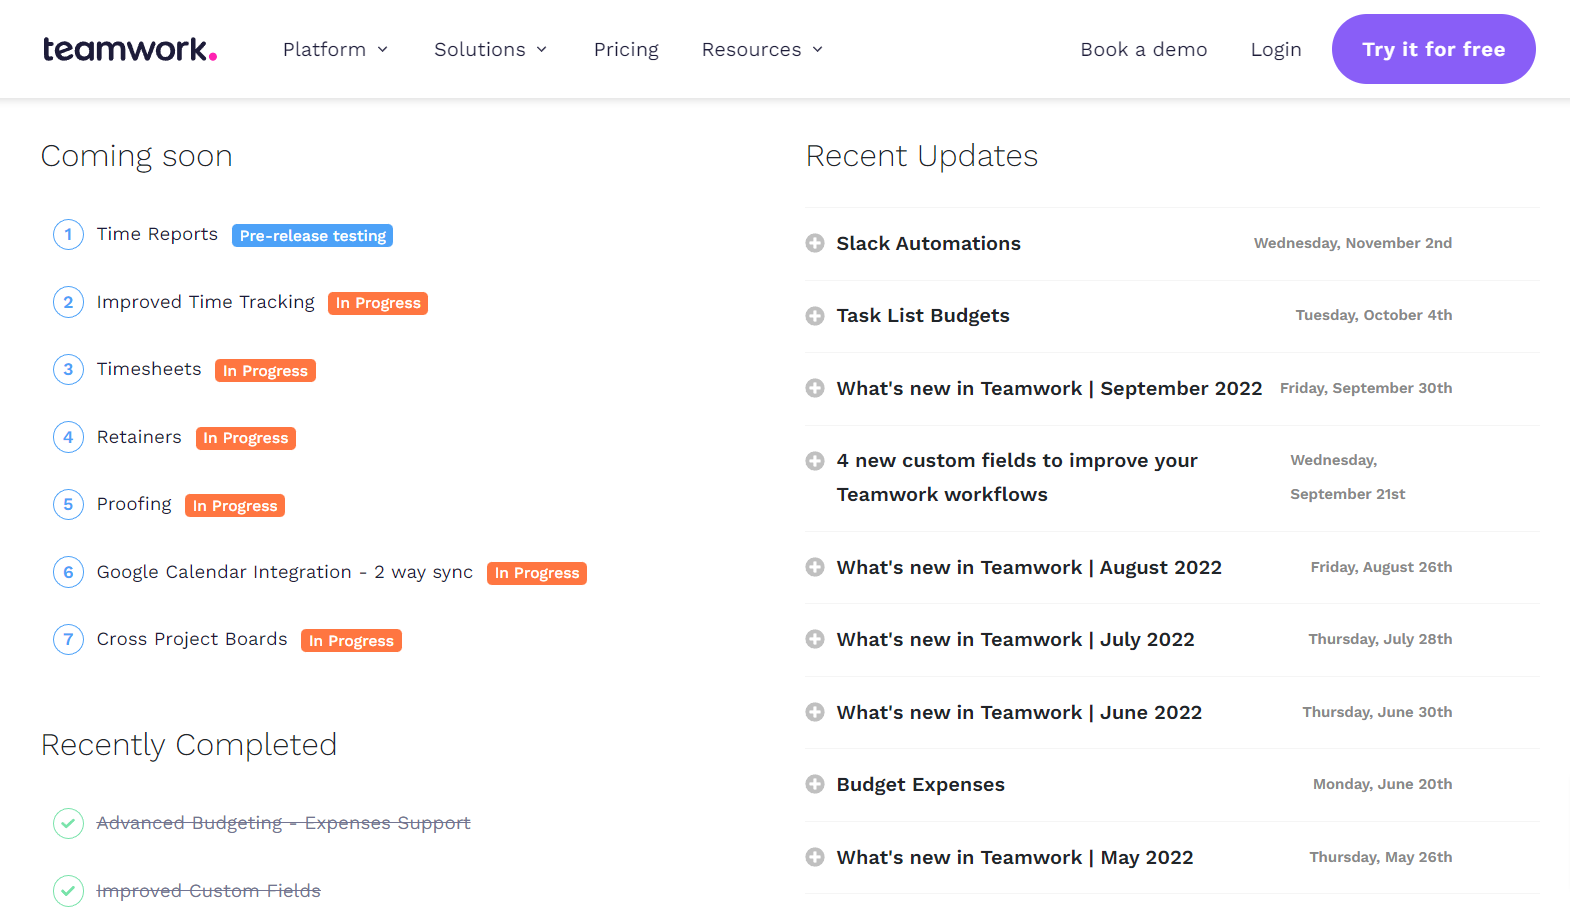Viewport: 1570px width, 911px height.
Task: Click the Pre-release testing badge
Action: tap(313, 235)
